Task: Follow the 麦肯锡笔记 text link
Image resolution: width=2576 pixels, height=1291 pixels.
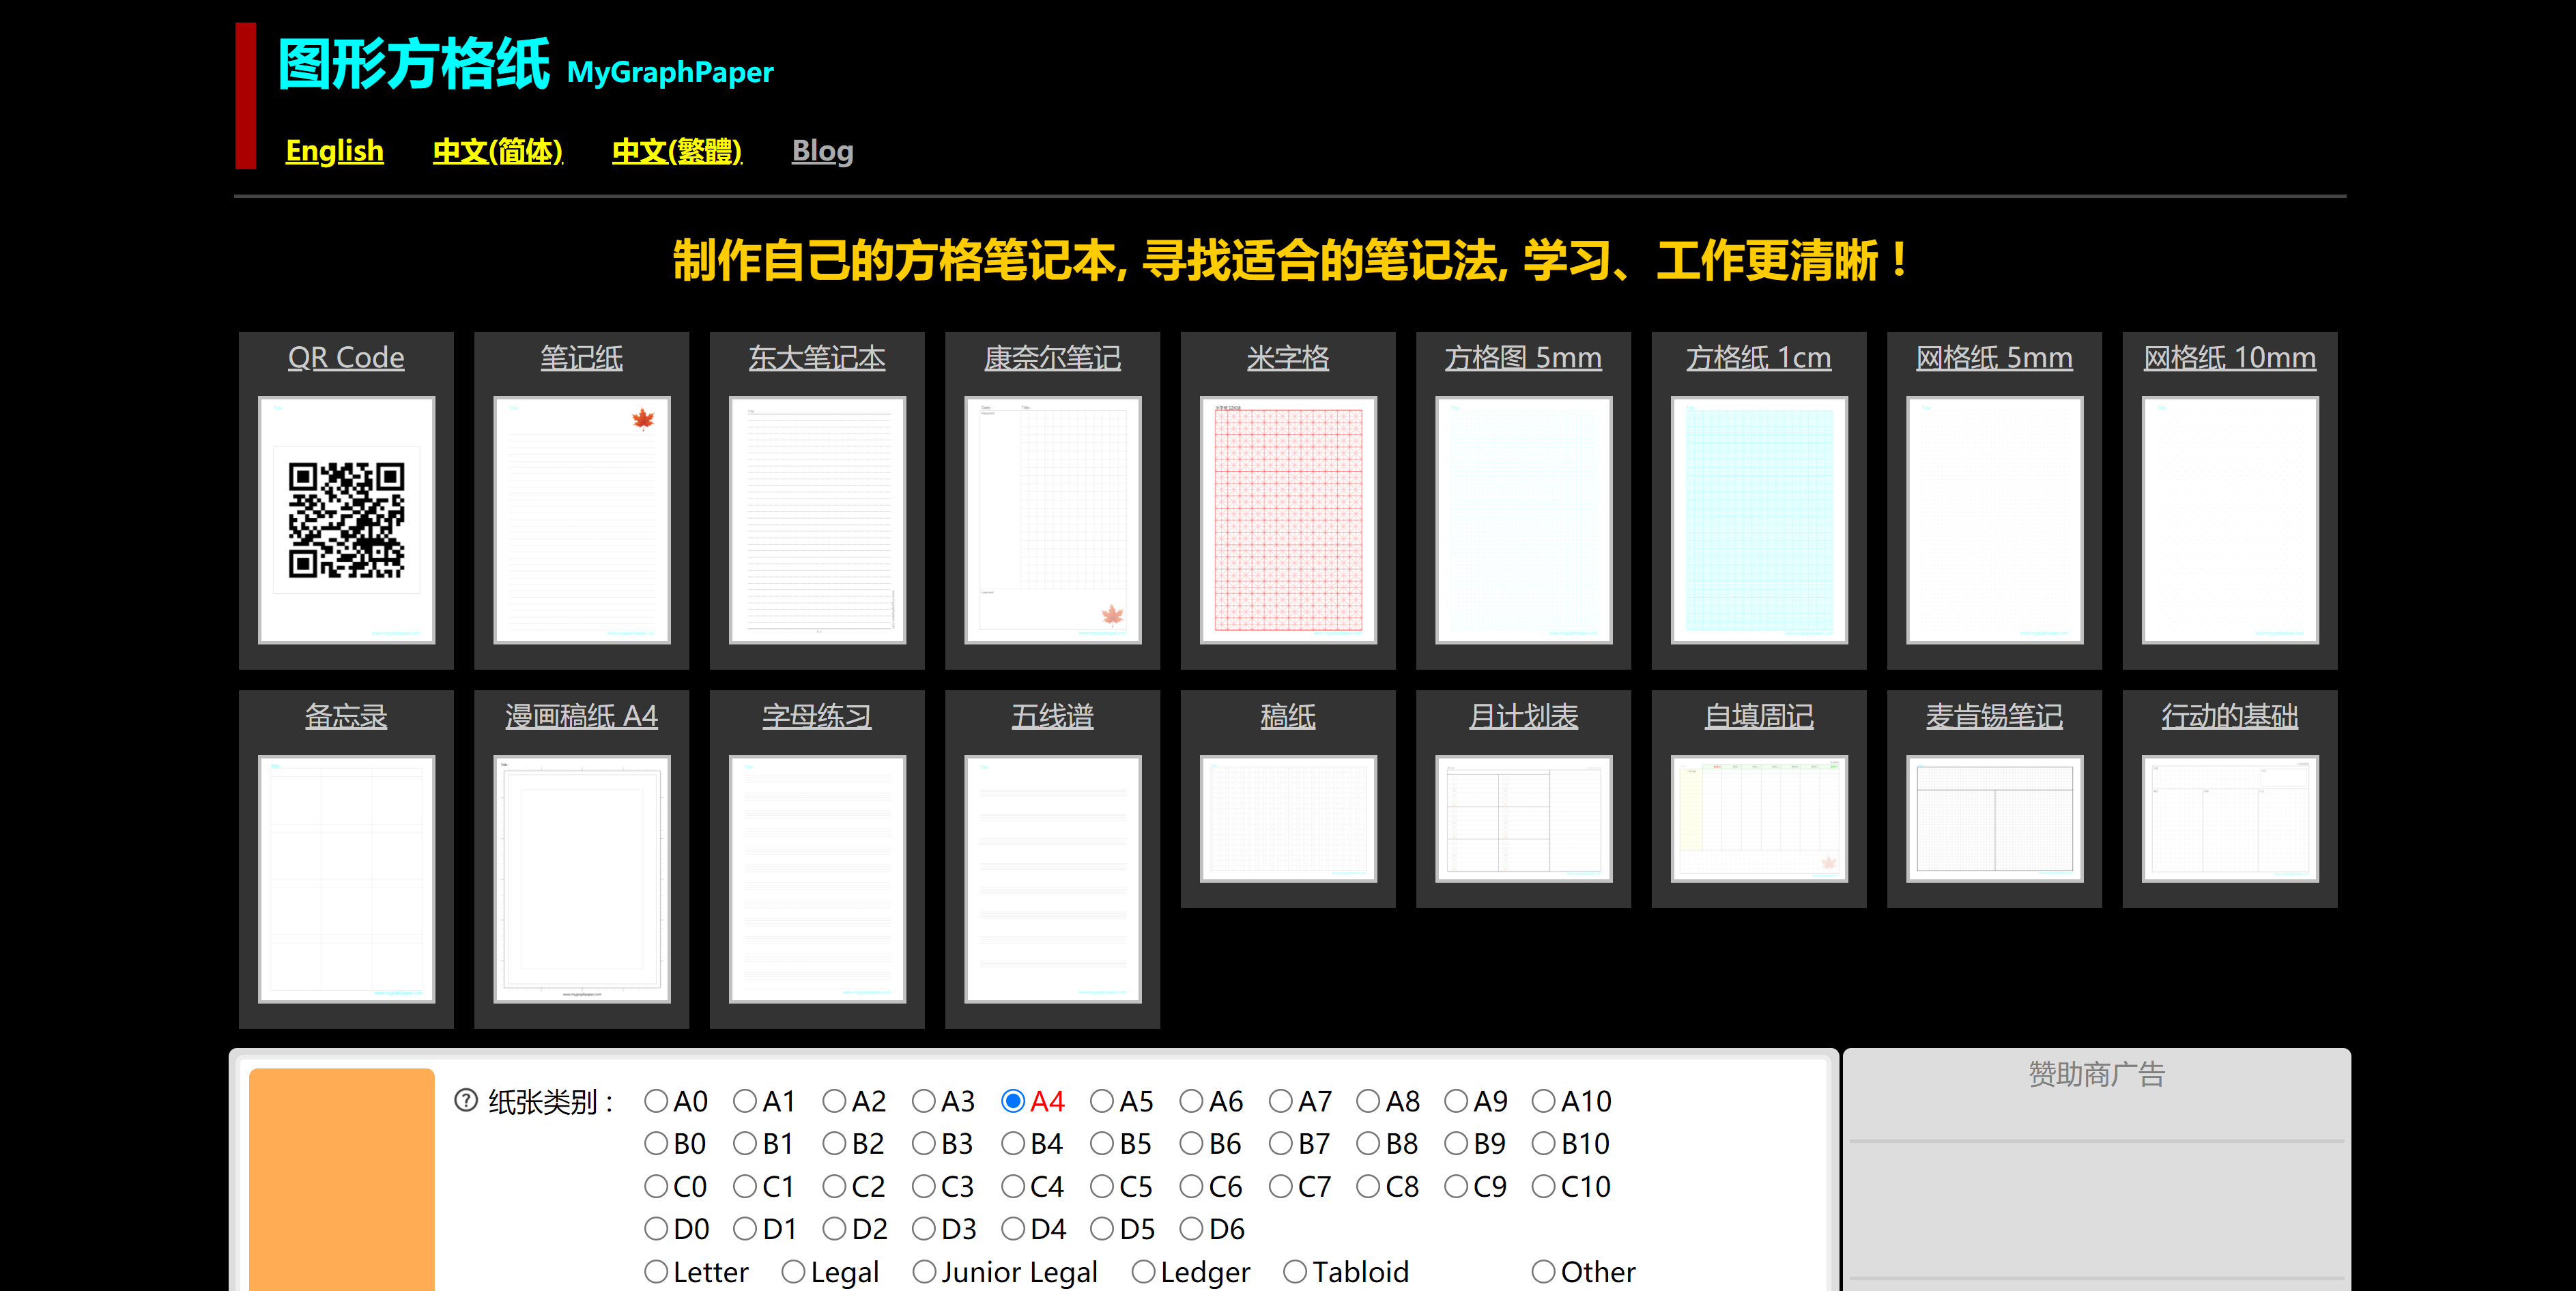Action: click(1995, 716)
